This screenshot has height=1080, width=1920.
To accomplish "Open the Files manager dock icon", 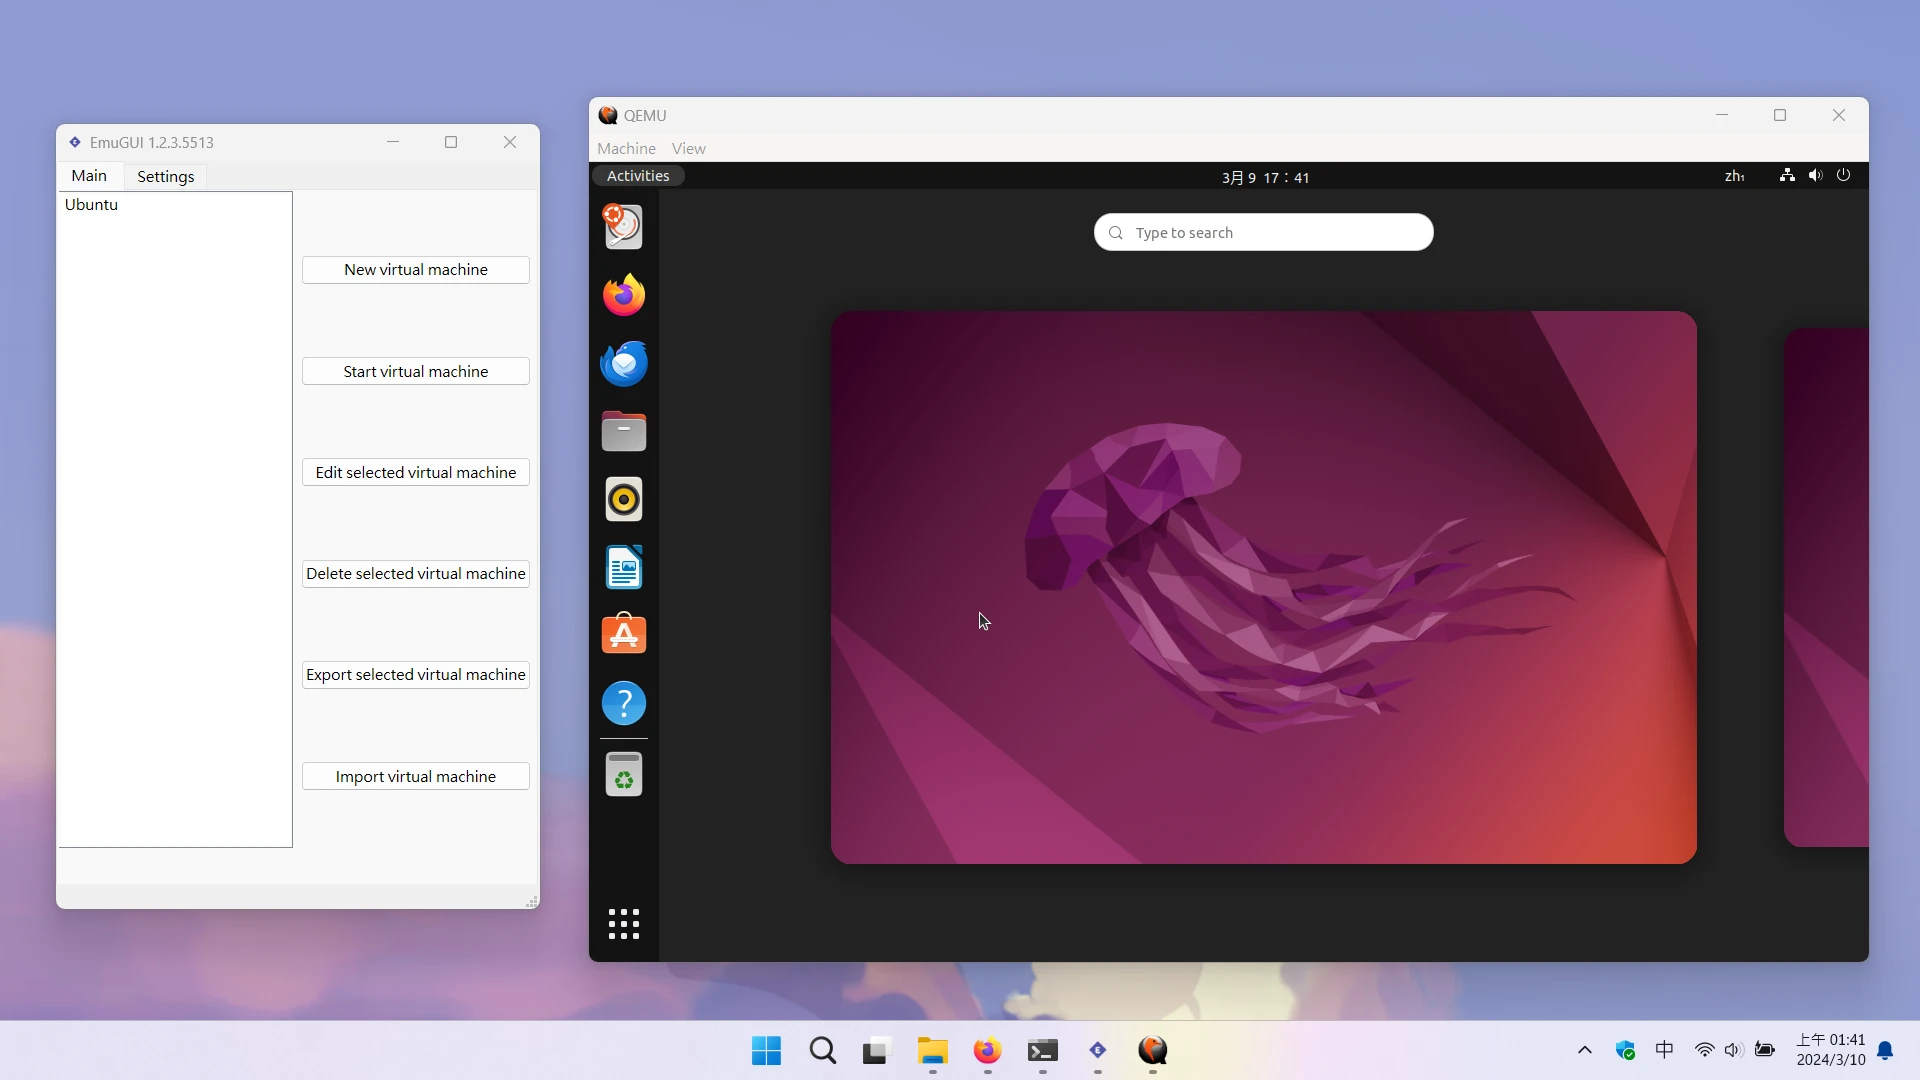I will pyautogui.click(x=624, y=431).
